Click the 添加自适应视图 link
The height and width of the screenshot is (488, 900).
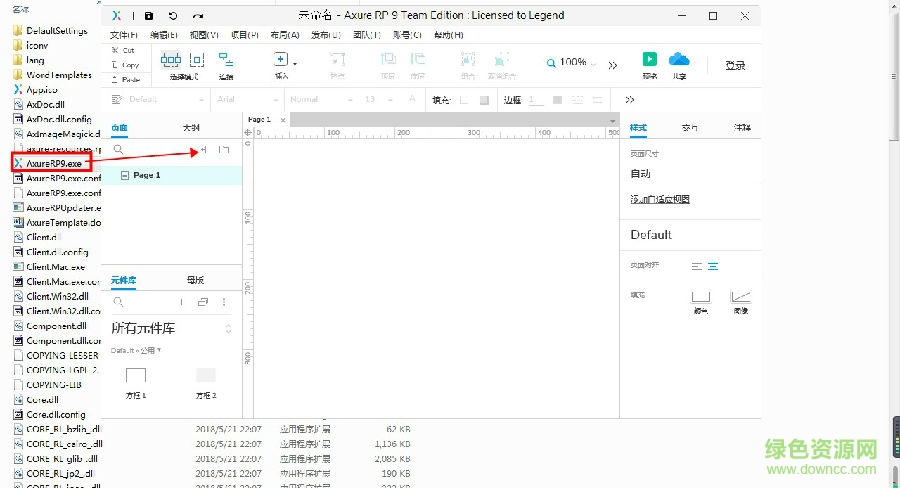click(660, 199)
